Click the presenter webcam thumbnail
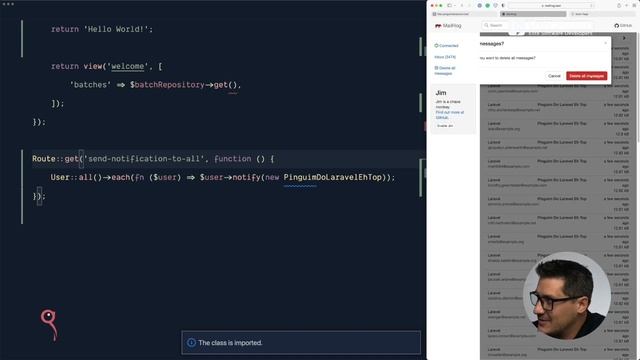The width and height of the screenshot is (640, 360). 567,296
